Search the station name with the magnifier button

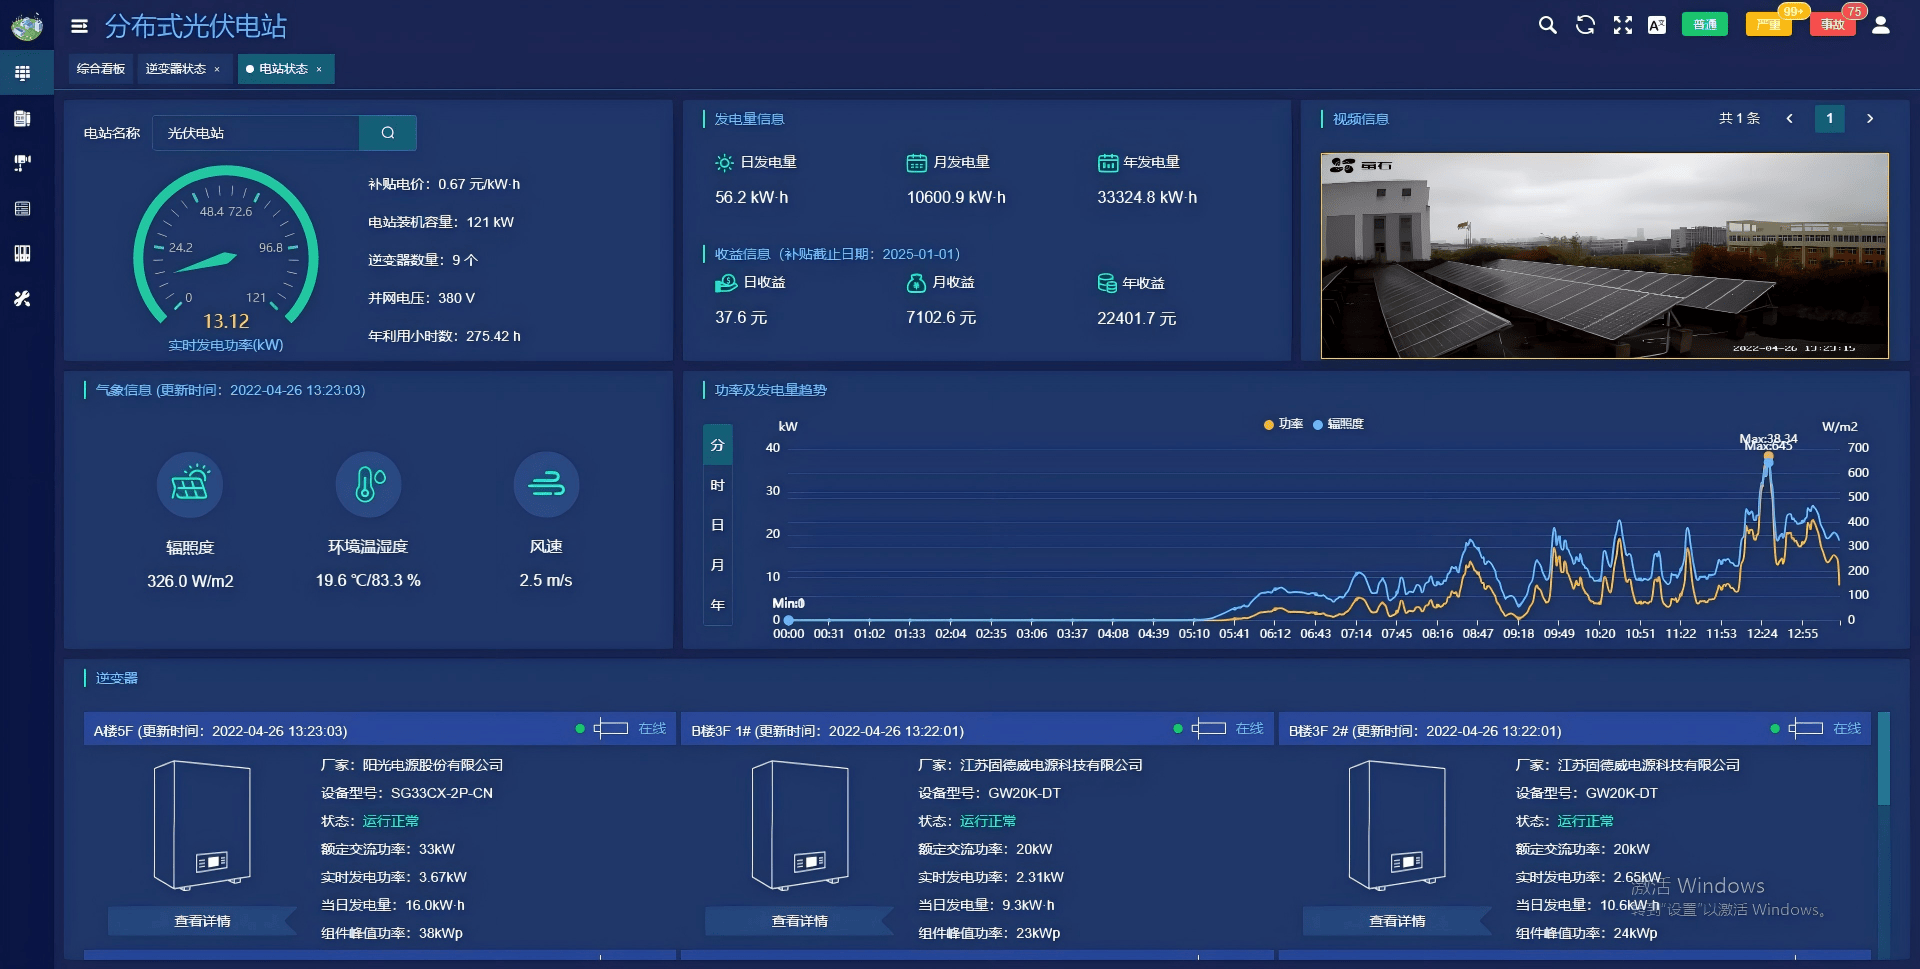coord(388,133)
